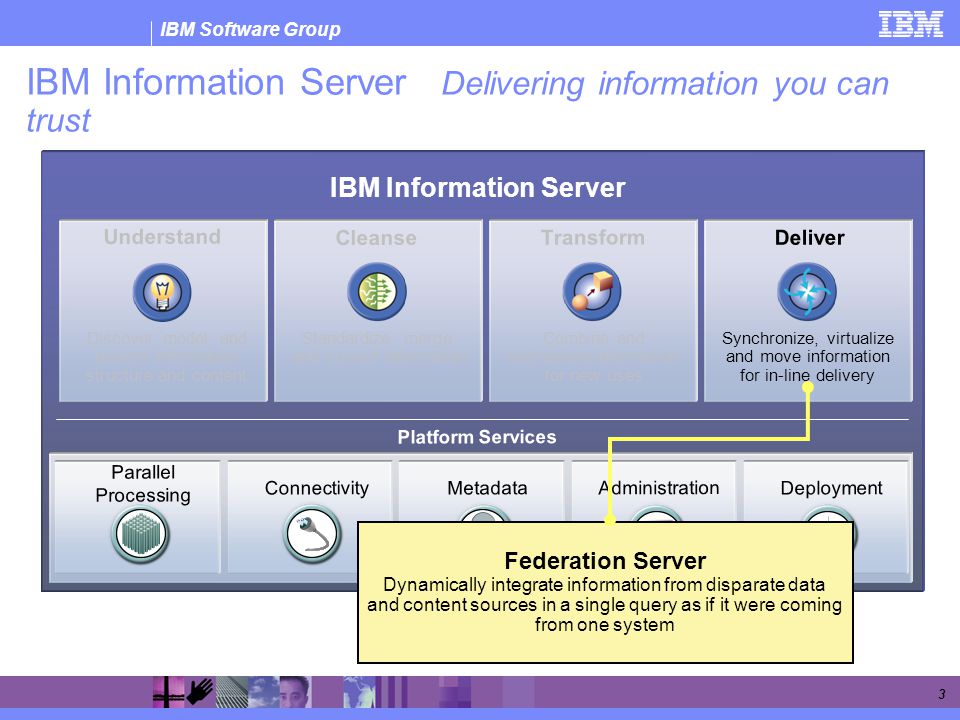The image size is (960, 720).
Task: Click the Connectivity cable icon
Action: pos(312,534)
